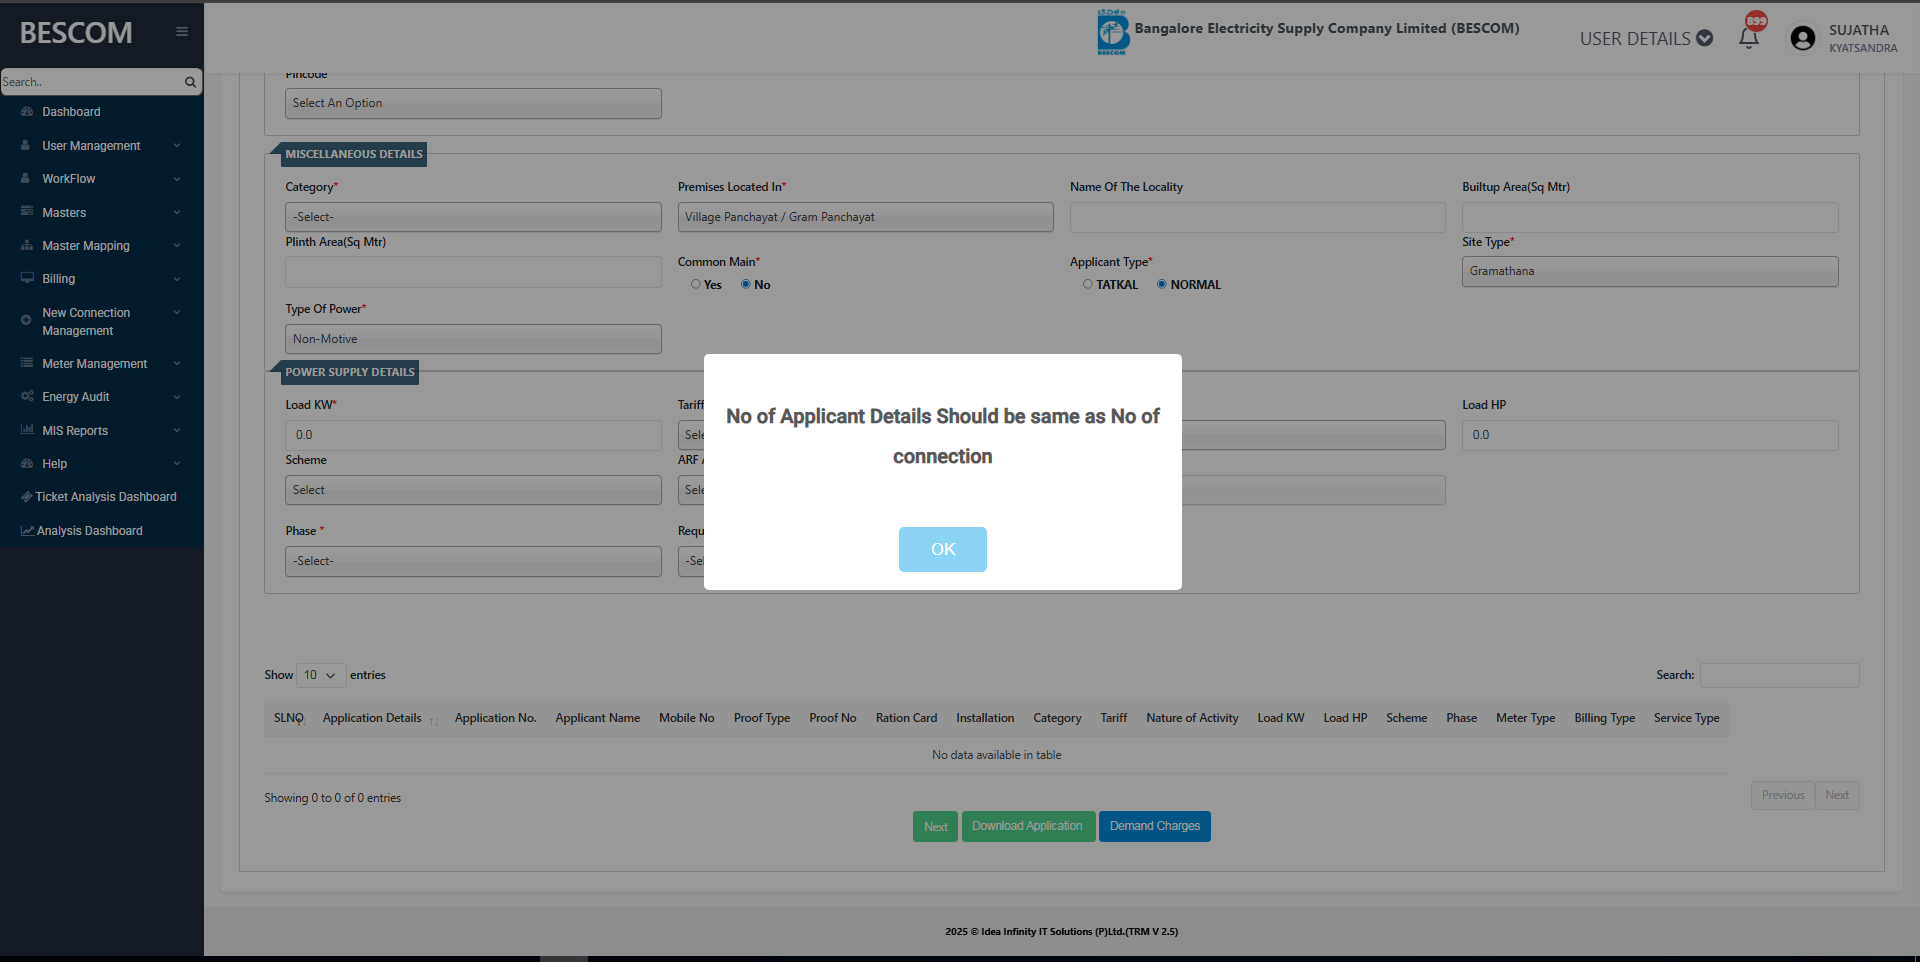
Task: Click the MIS Reports chart icon
Action: pyautogui.click(x=27, y=431)
